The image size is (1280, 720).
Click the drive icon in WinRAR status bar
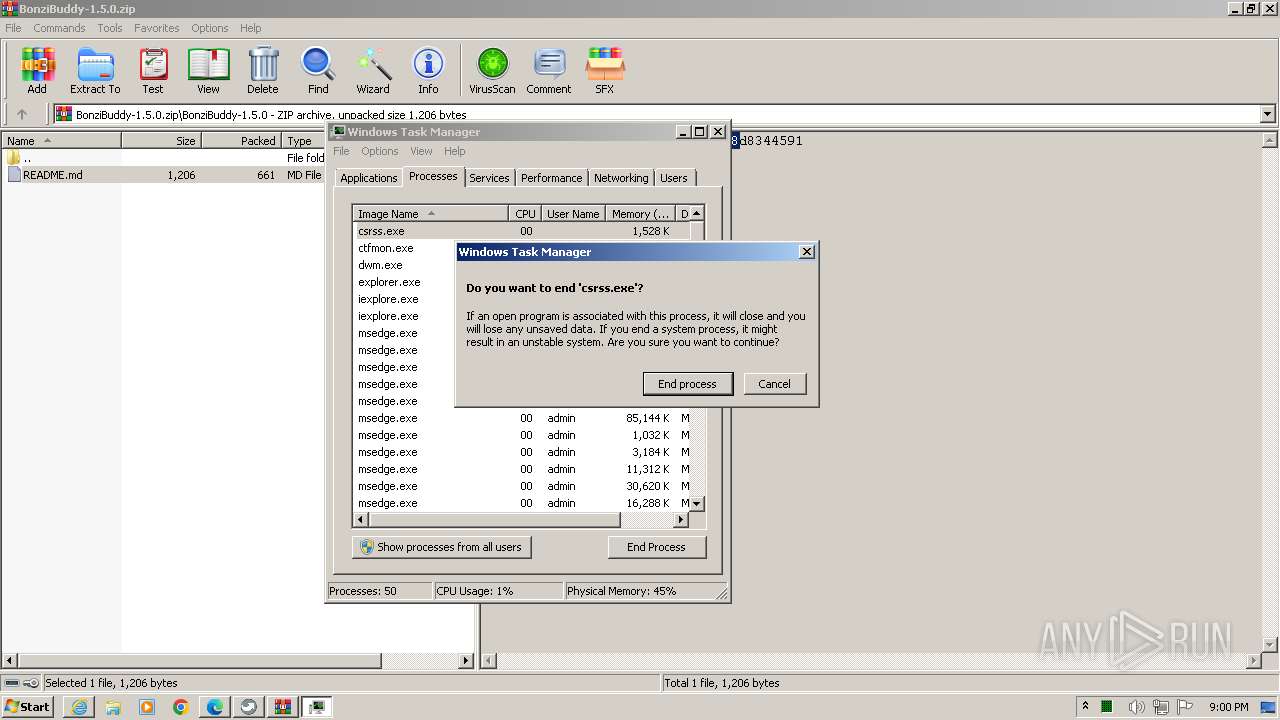(x=12, y=683)
